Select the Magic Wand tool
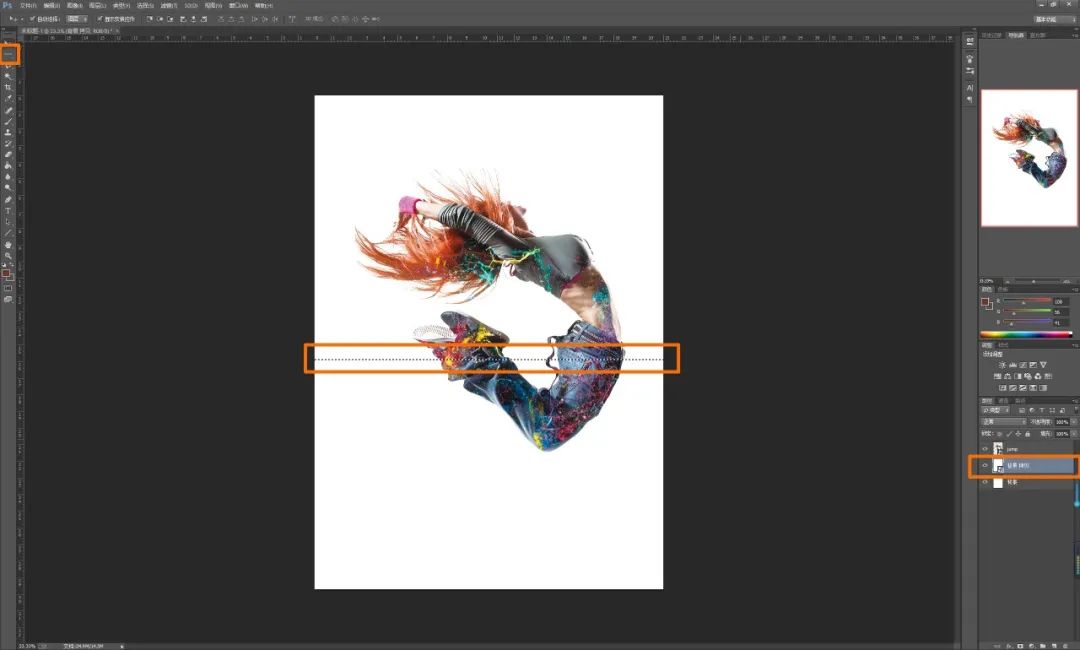 [x=8, y=76]
